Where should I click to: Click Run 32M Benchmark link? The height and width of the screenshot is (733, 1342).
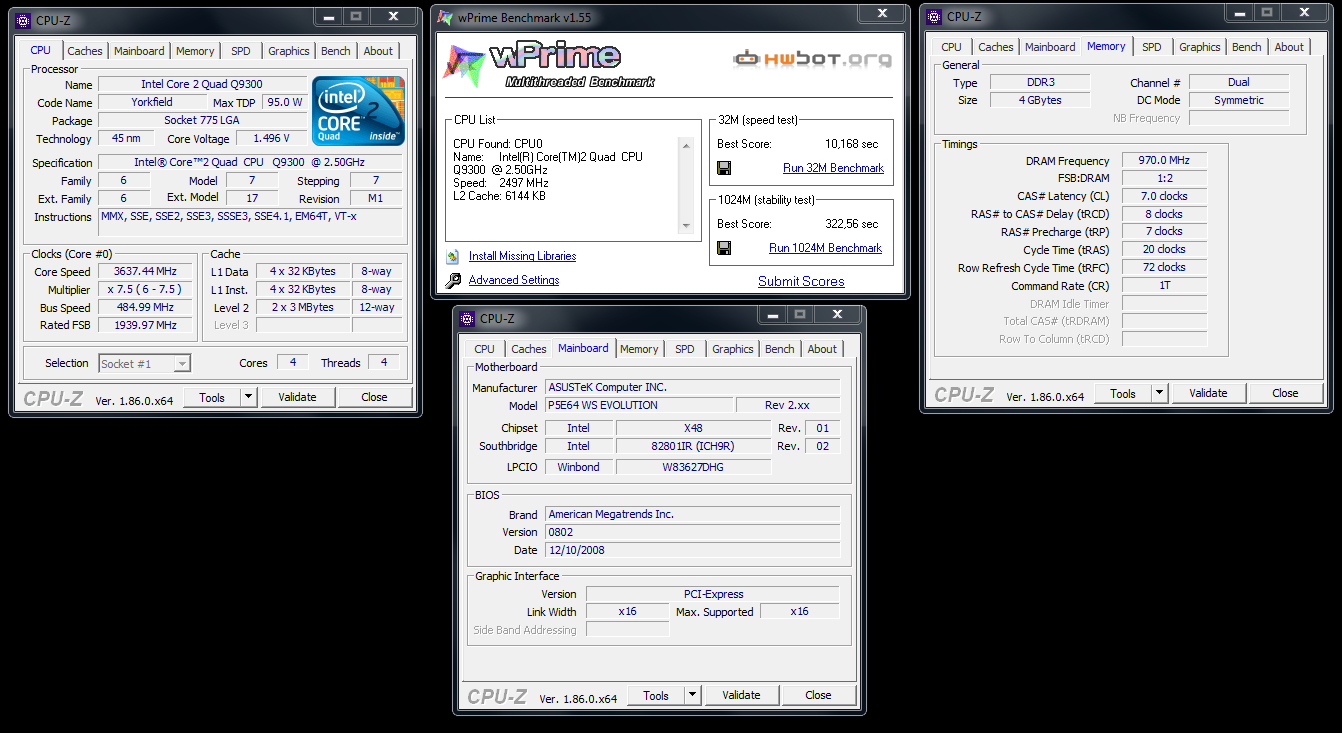click(x=833, y=168)
